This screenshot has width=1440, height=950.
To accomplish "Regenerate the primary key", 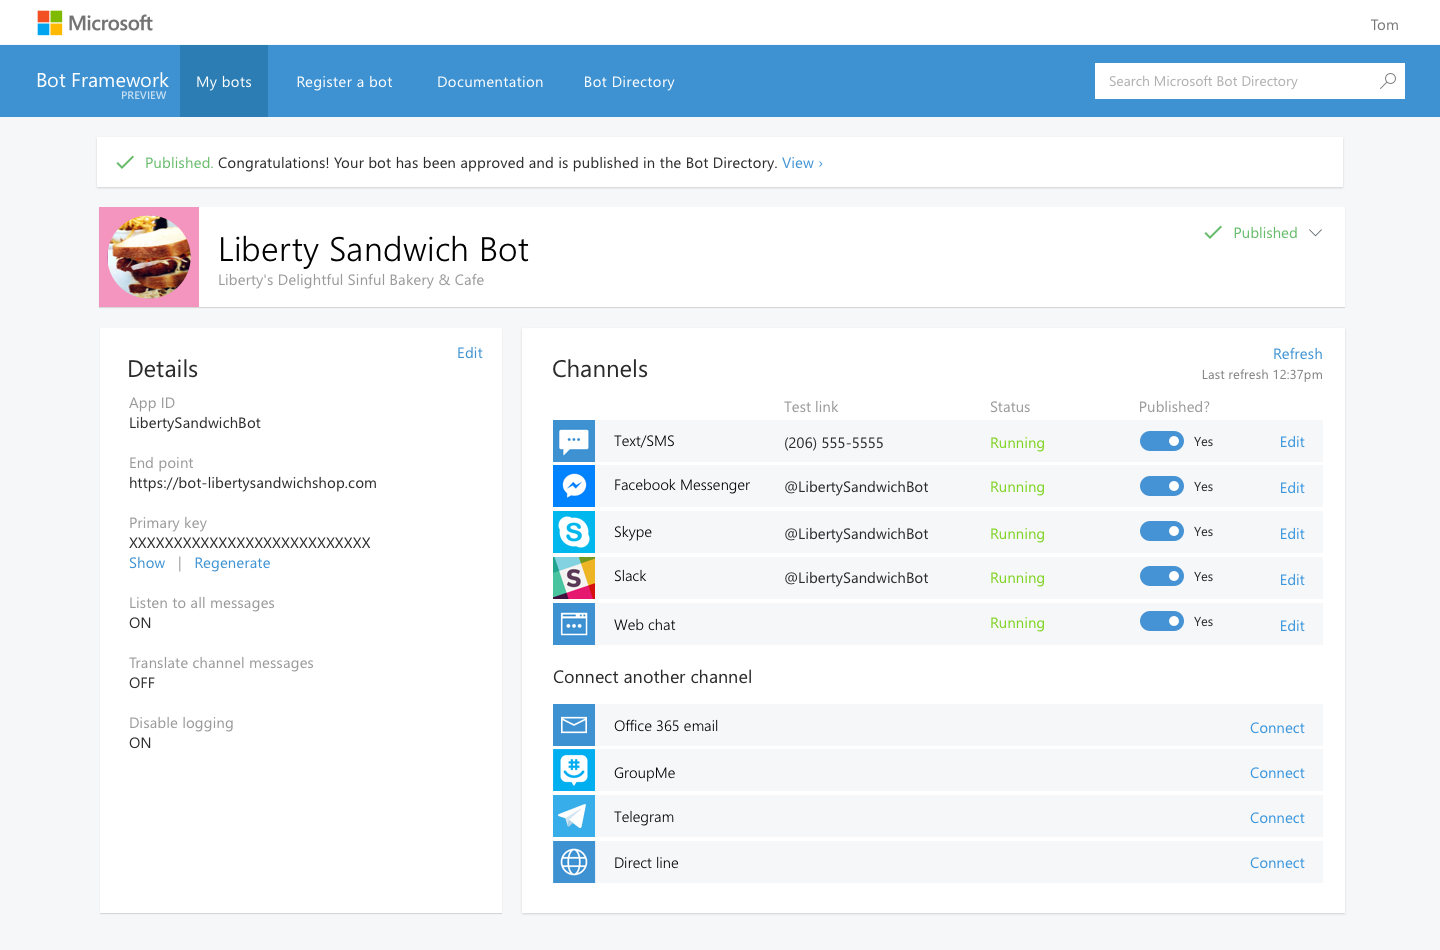I will pos(232,563).
